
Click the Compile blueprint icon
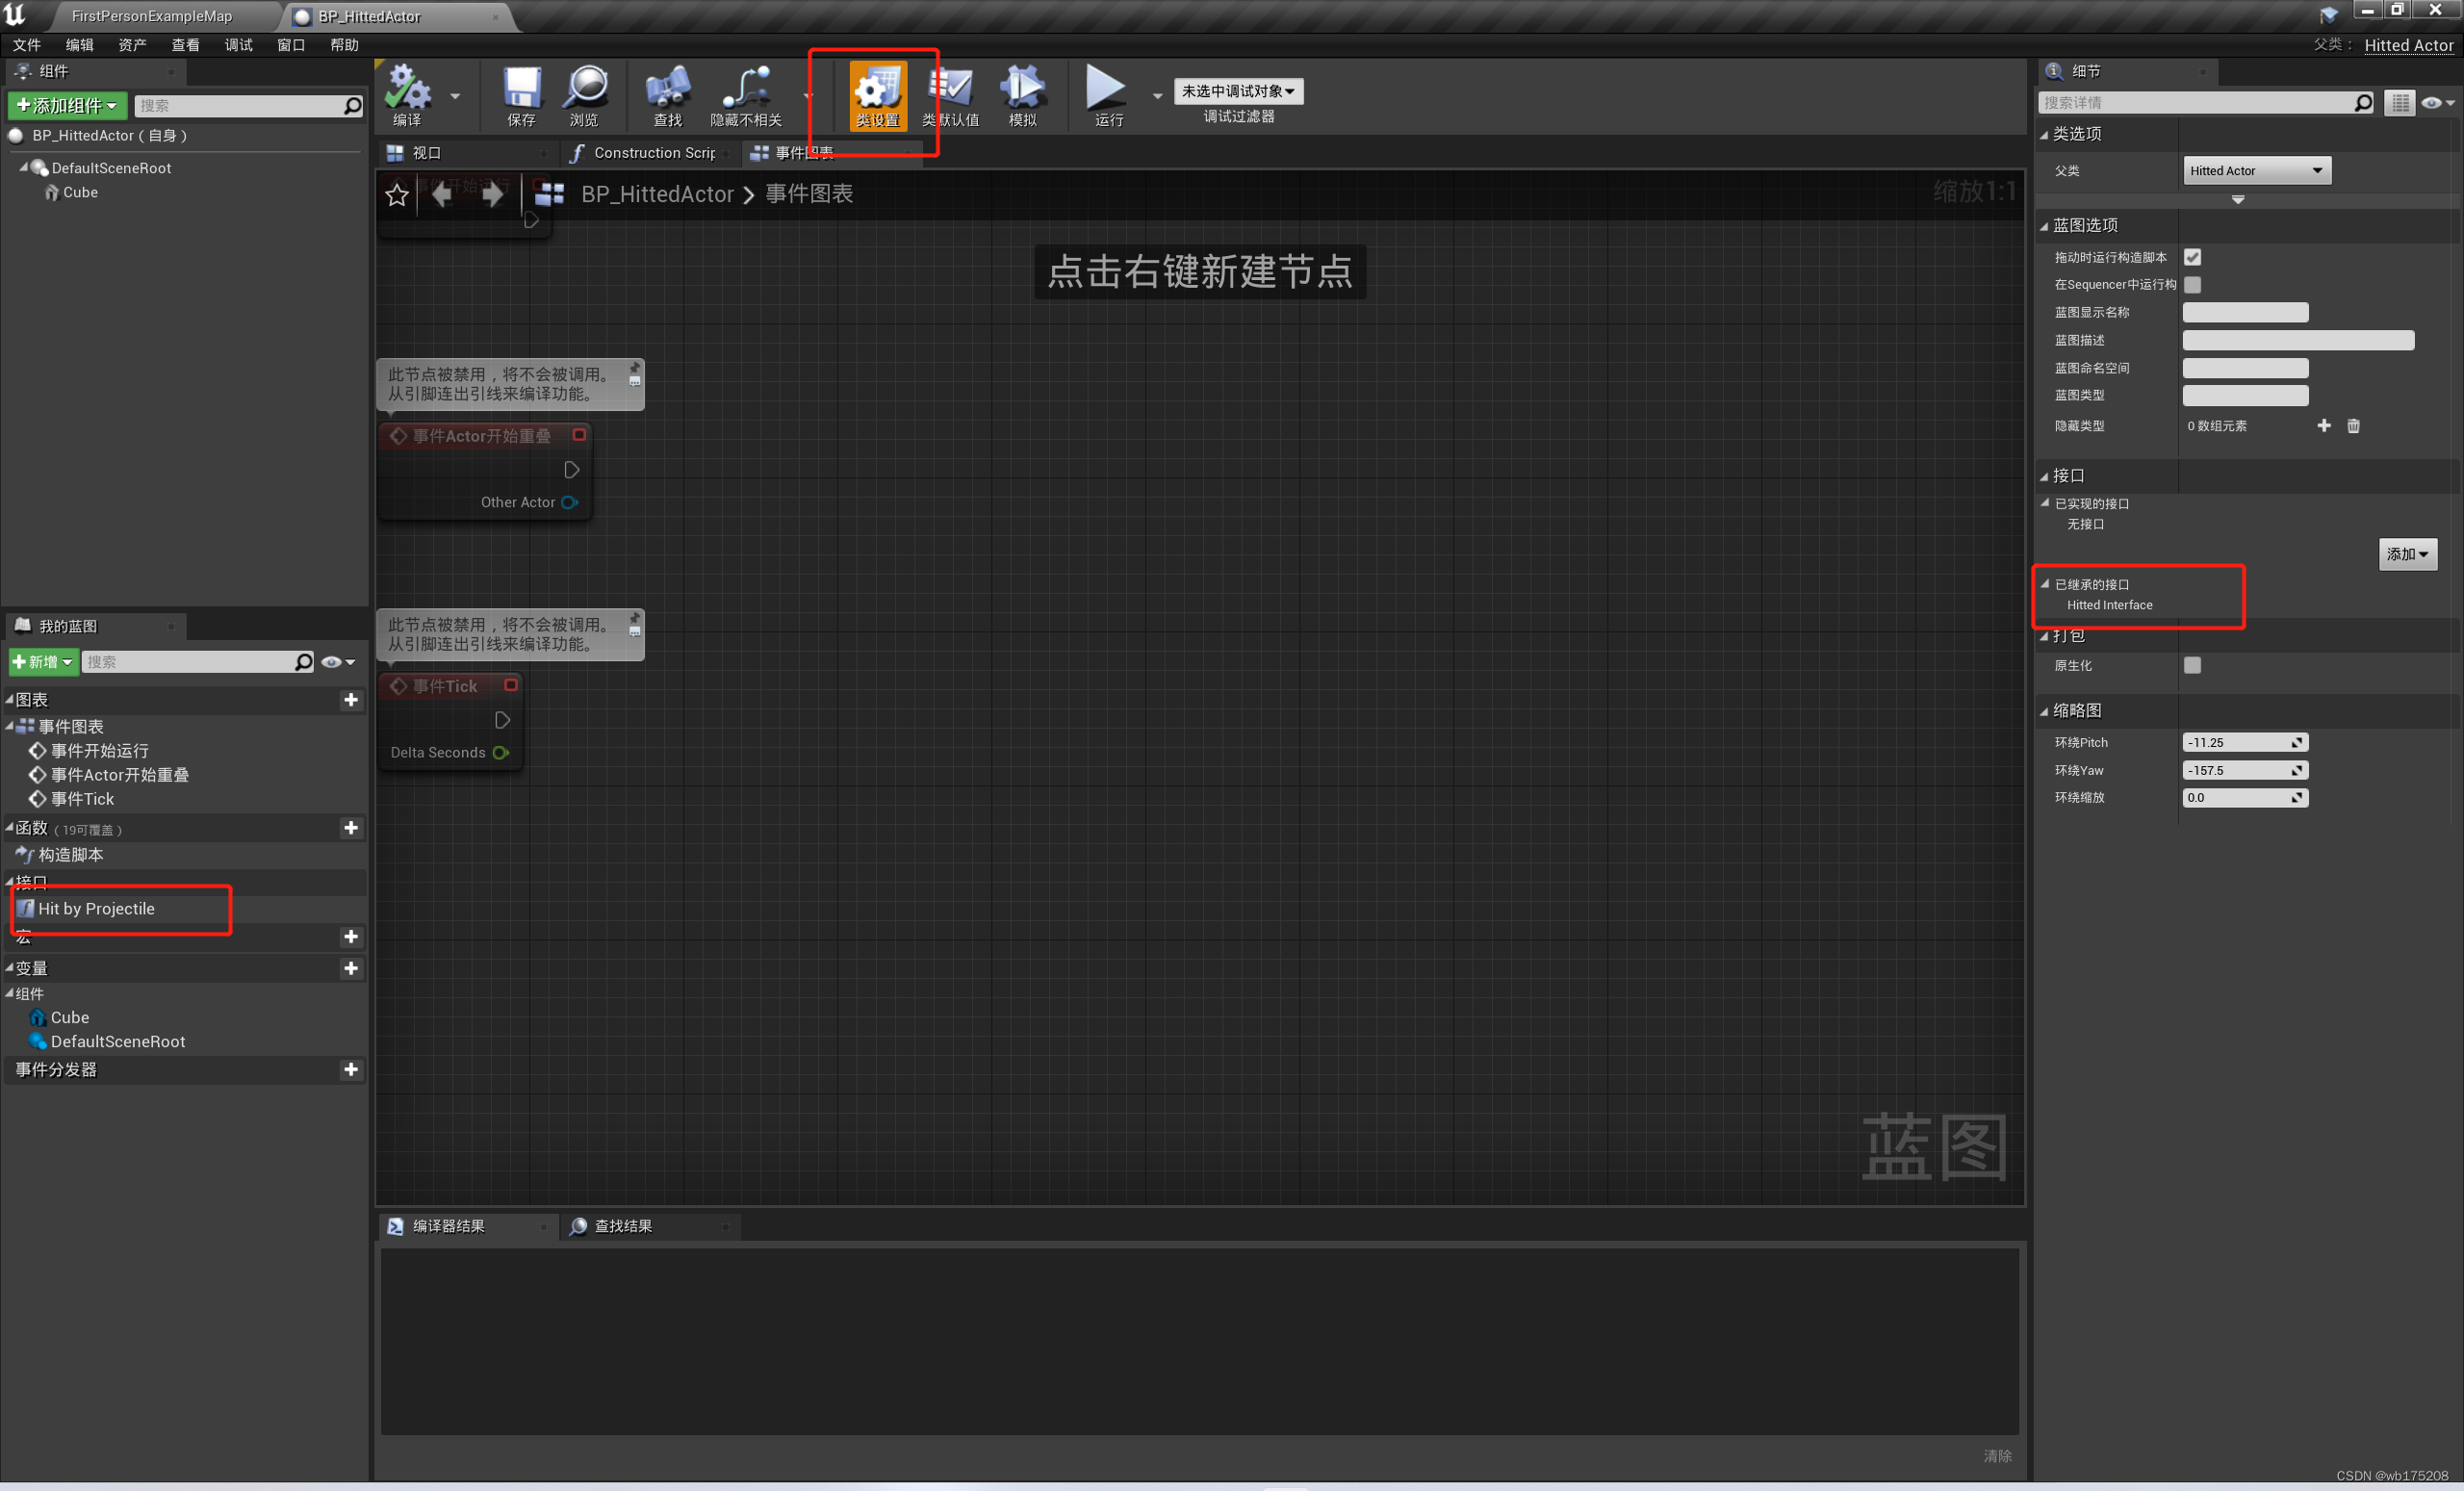[407, 88]
